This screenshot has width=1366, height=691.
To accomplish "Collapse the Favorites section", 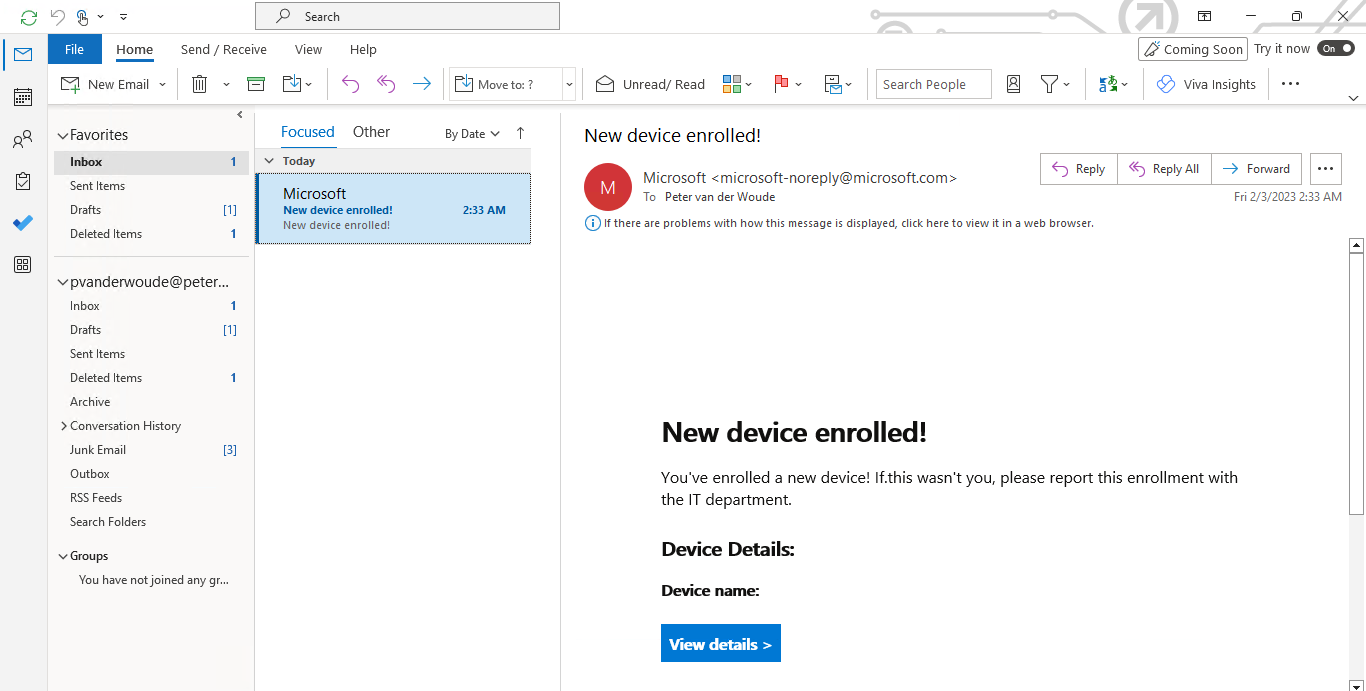I will (x=63, y=135).
